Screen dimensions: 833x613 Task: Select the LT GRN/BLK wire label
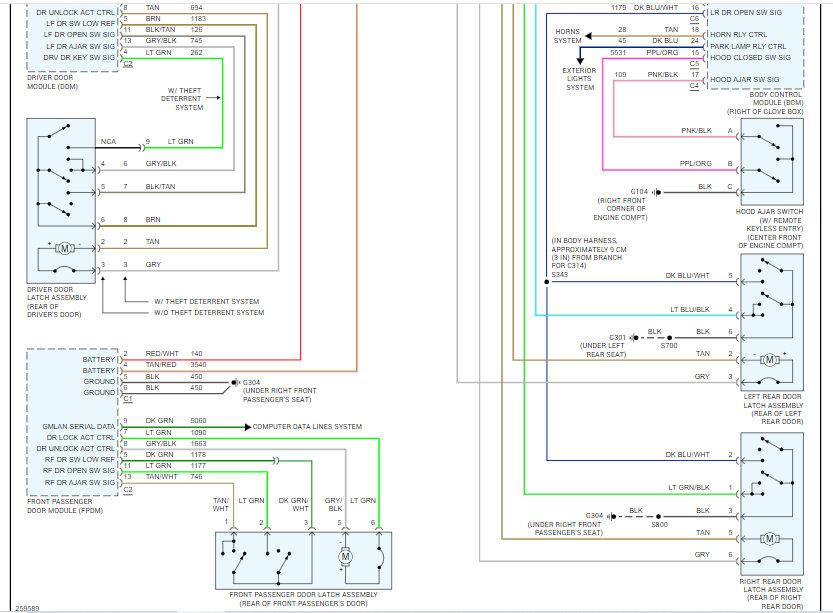[x=689, y=487]
